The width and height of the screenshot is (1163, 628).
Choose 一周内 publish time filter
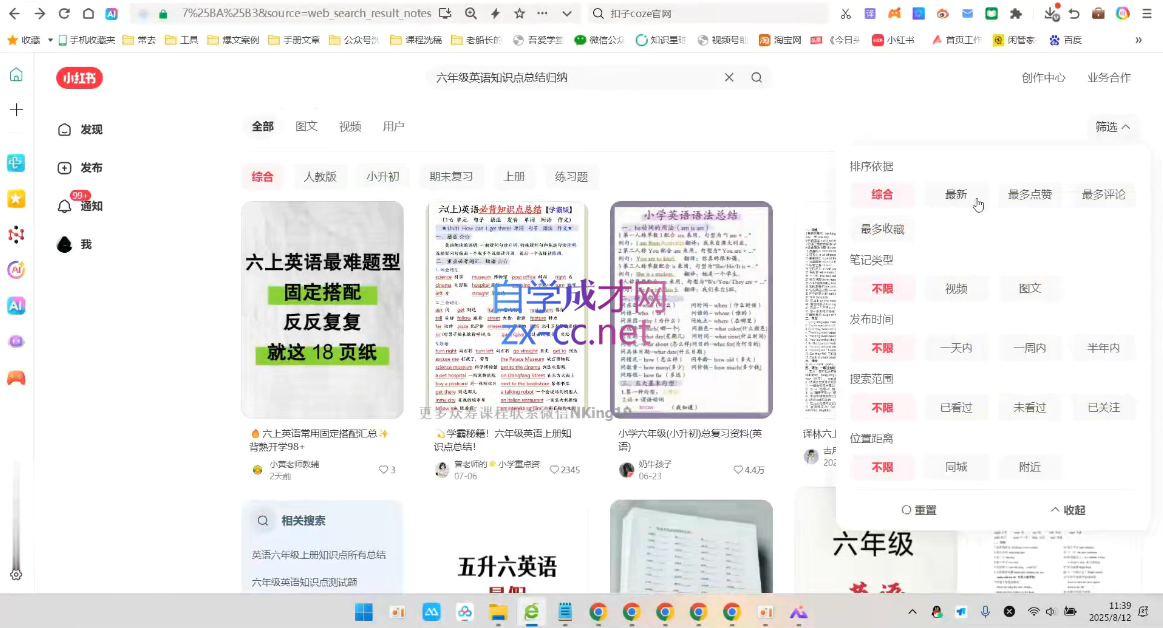pyautogui.click(x=1030, y=348)
